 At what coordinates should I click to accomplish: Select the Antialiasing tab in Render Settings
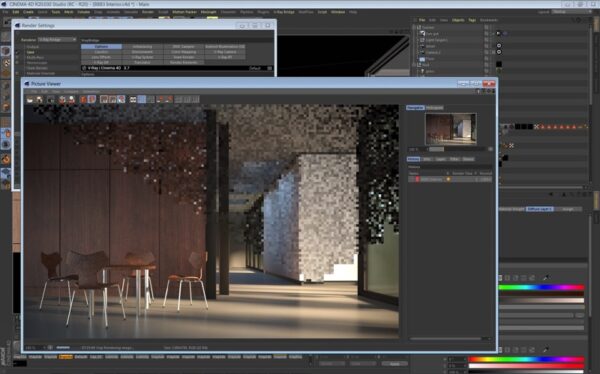[142, 46]
